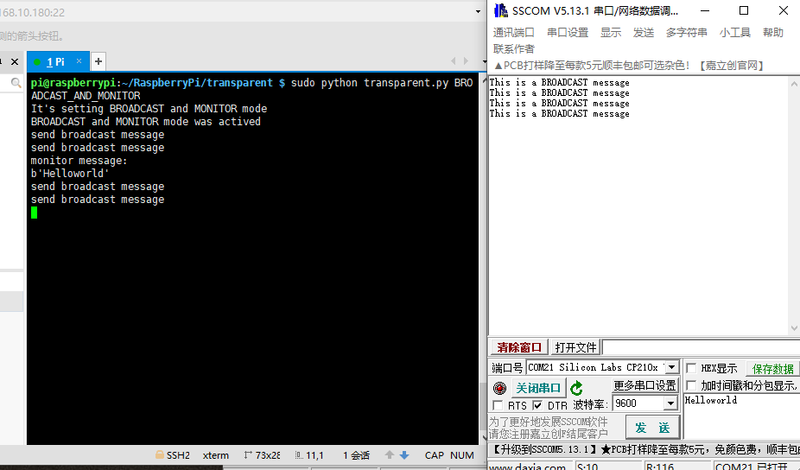Open the 小工具 menu in SSCOM
The image size is (800, 470).
pyautogui.click(x=735, y=33)
